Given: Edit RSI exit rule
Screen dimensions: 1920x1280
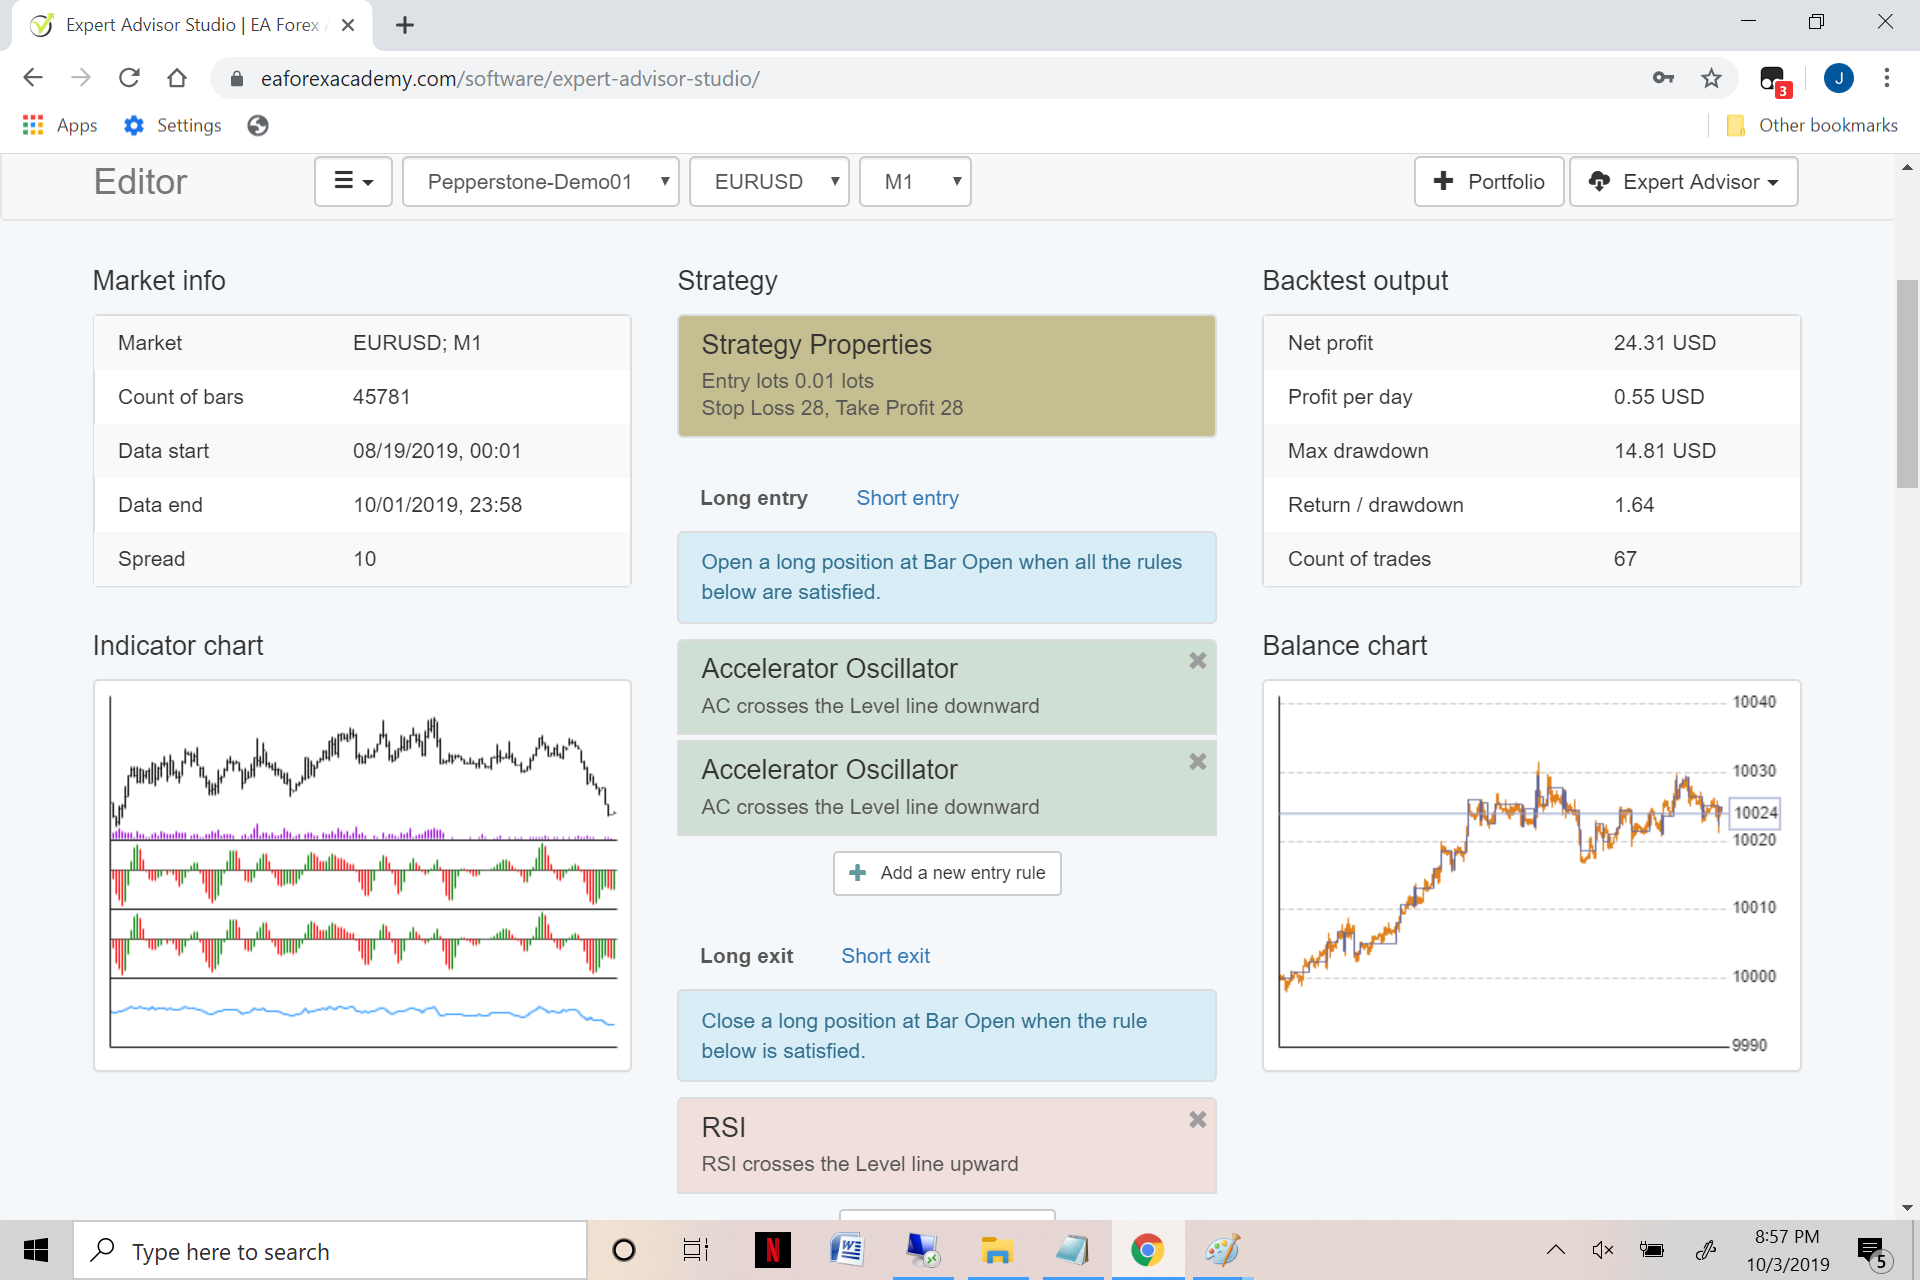Looking at the screenshot, I should coord(946,1146).
